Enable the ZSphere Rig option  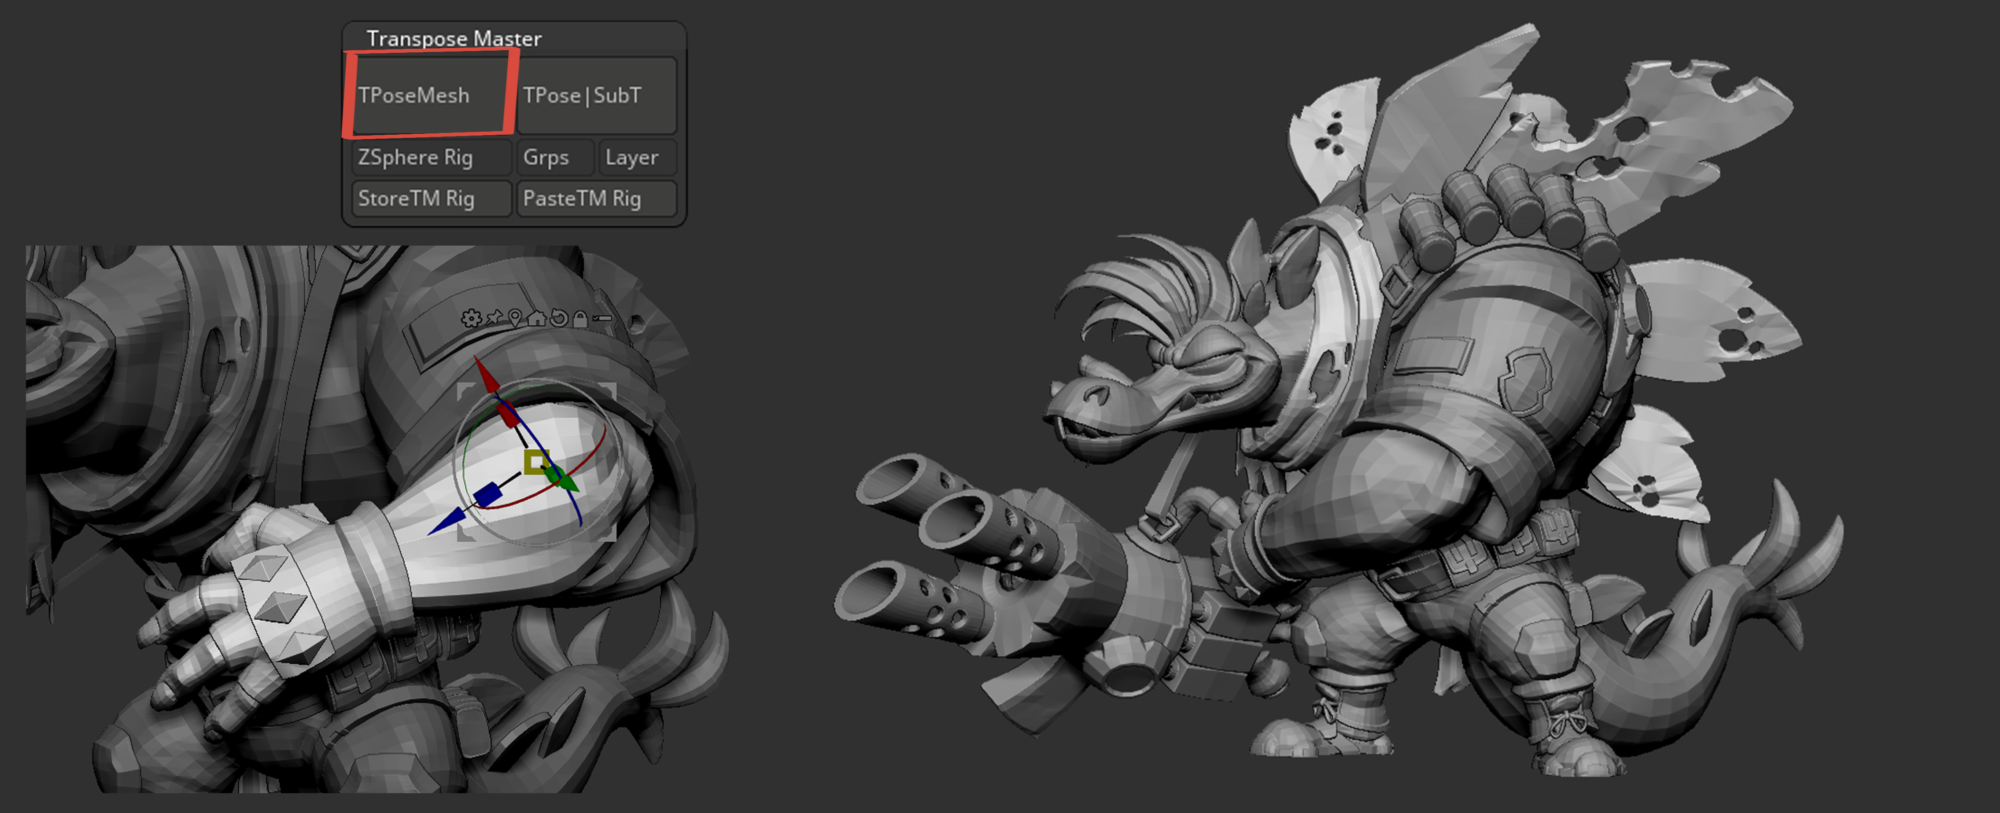[431, 157]
